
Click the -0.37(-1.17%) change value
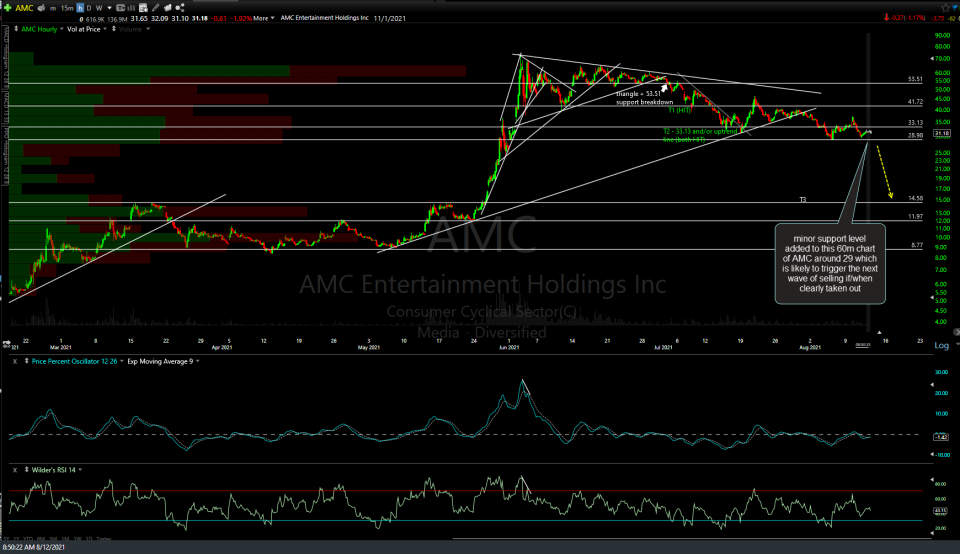(x=908, y=18)
